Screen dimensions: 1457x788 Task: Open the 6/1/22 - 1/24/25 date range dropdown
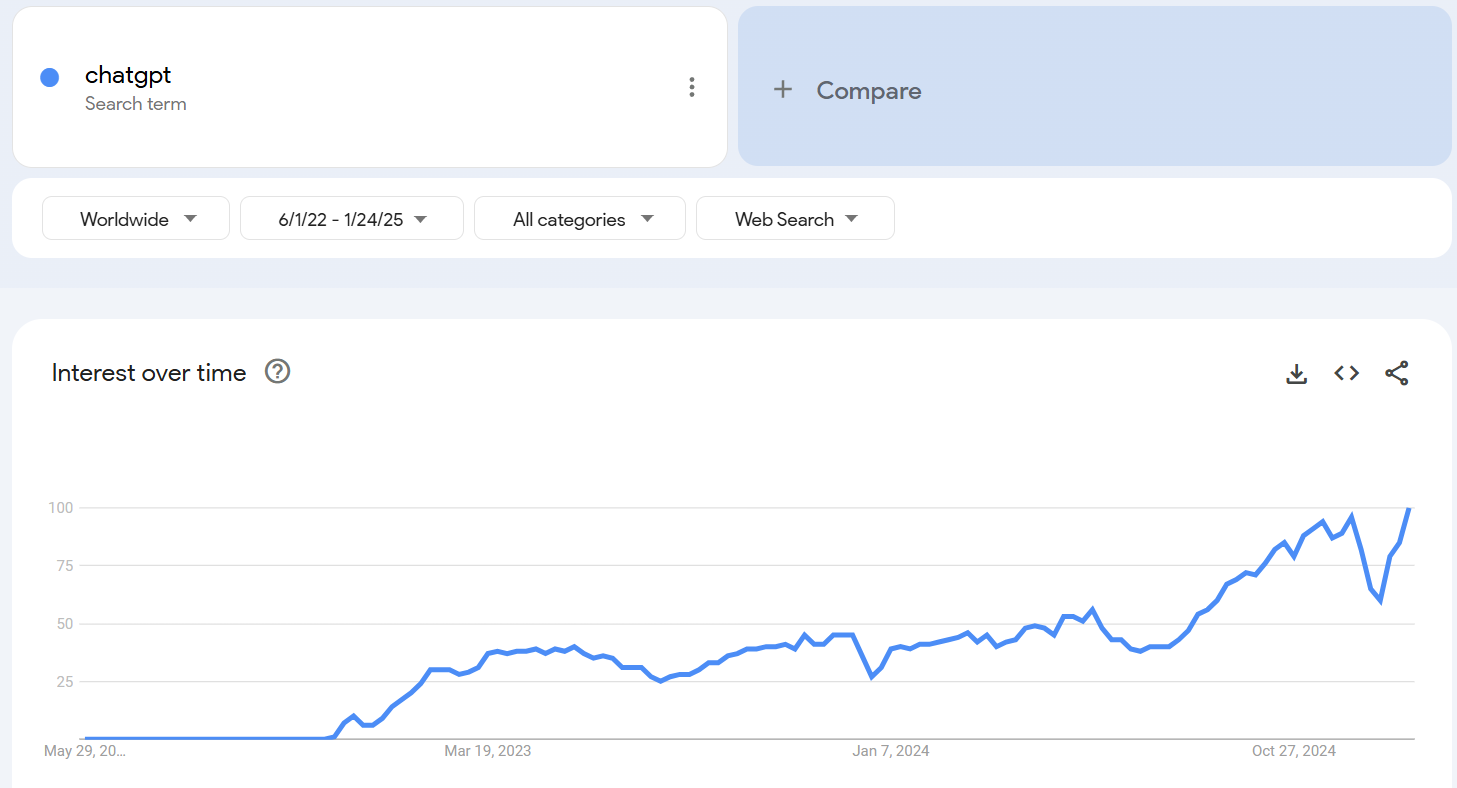point(352,218)
